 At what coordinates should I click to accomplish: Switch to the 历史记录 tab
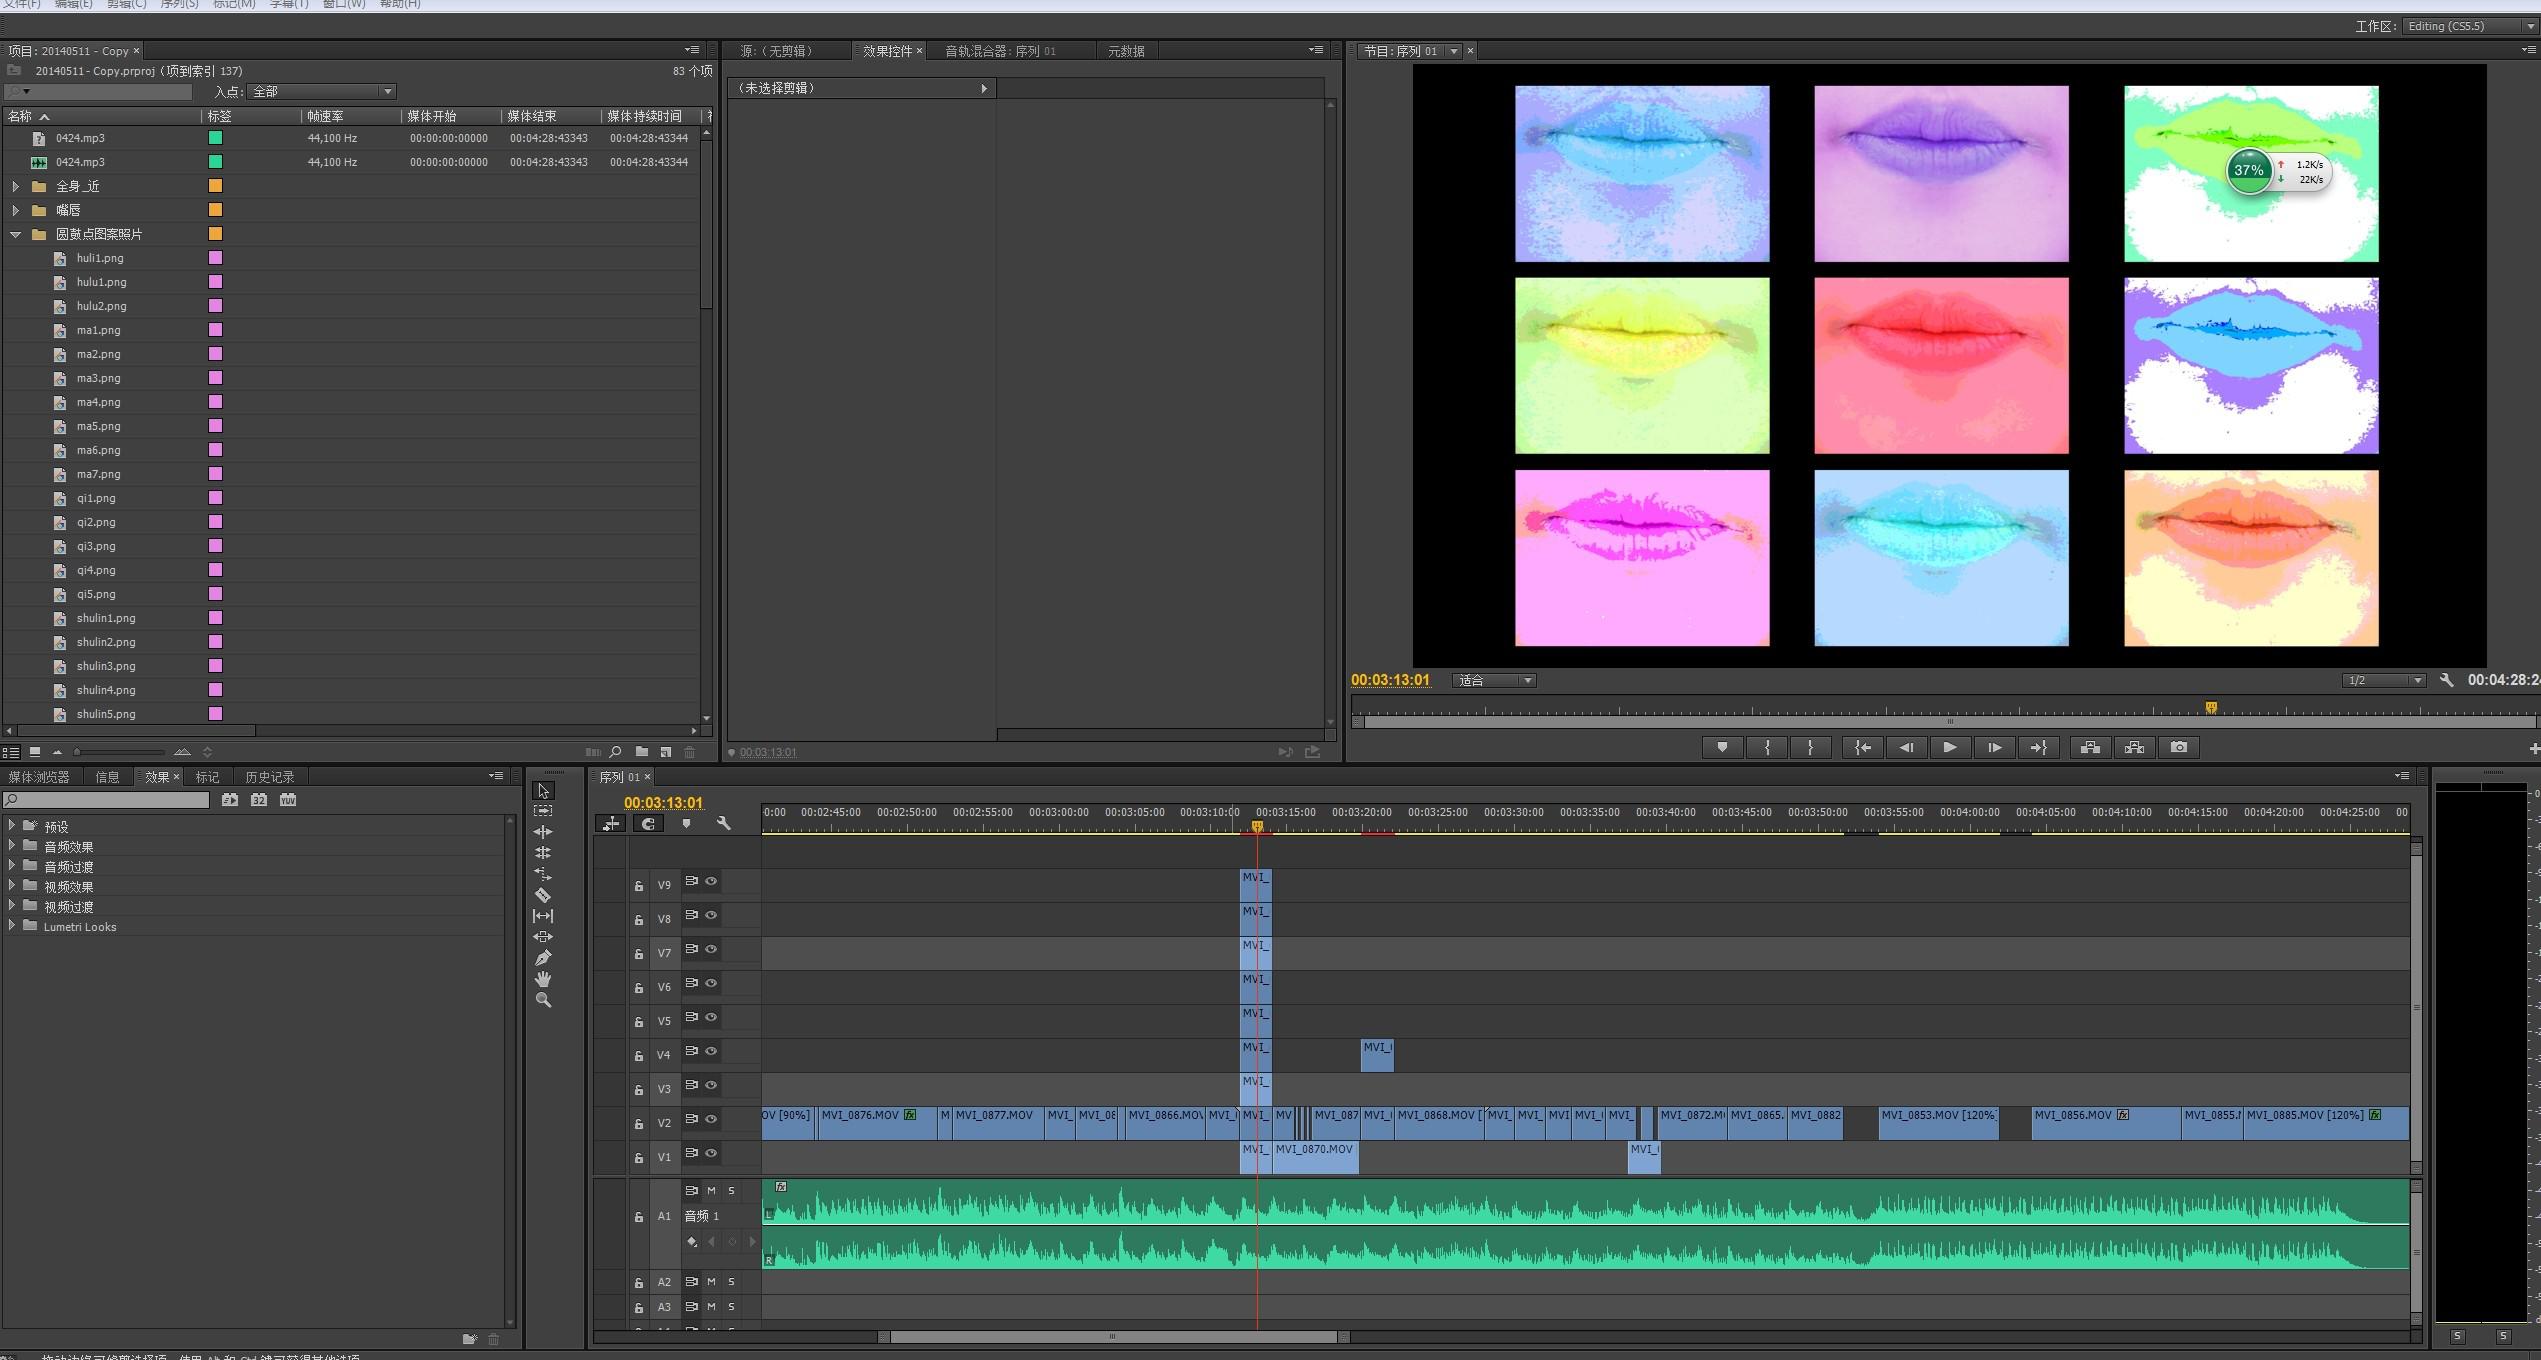pyautogui.click(x=270, y=777)
